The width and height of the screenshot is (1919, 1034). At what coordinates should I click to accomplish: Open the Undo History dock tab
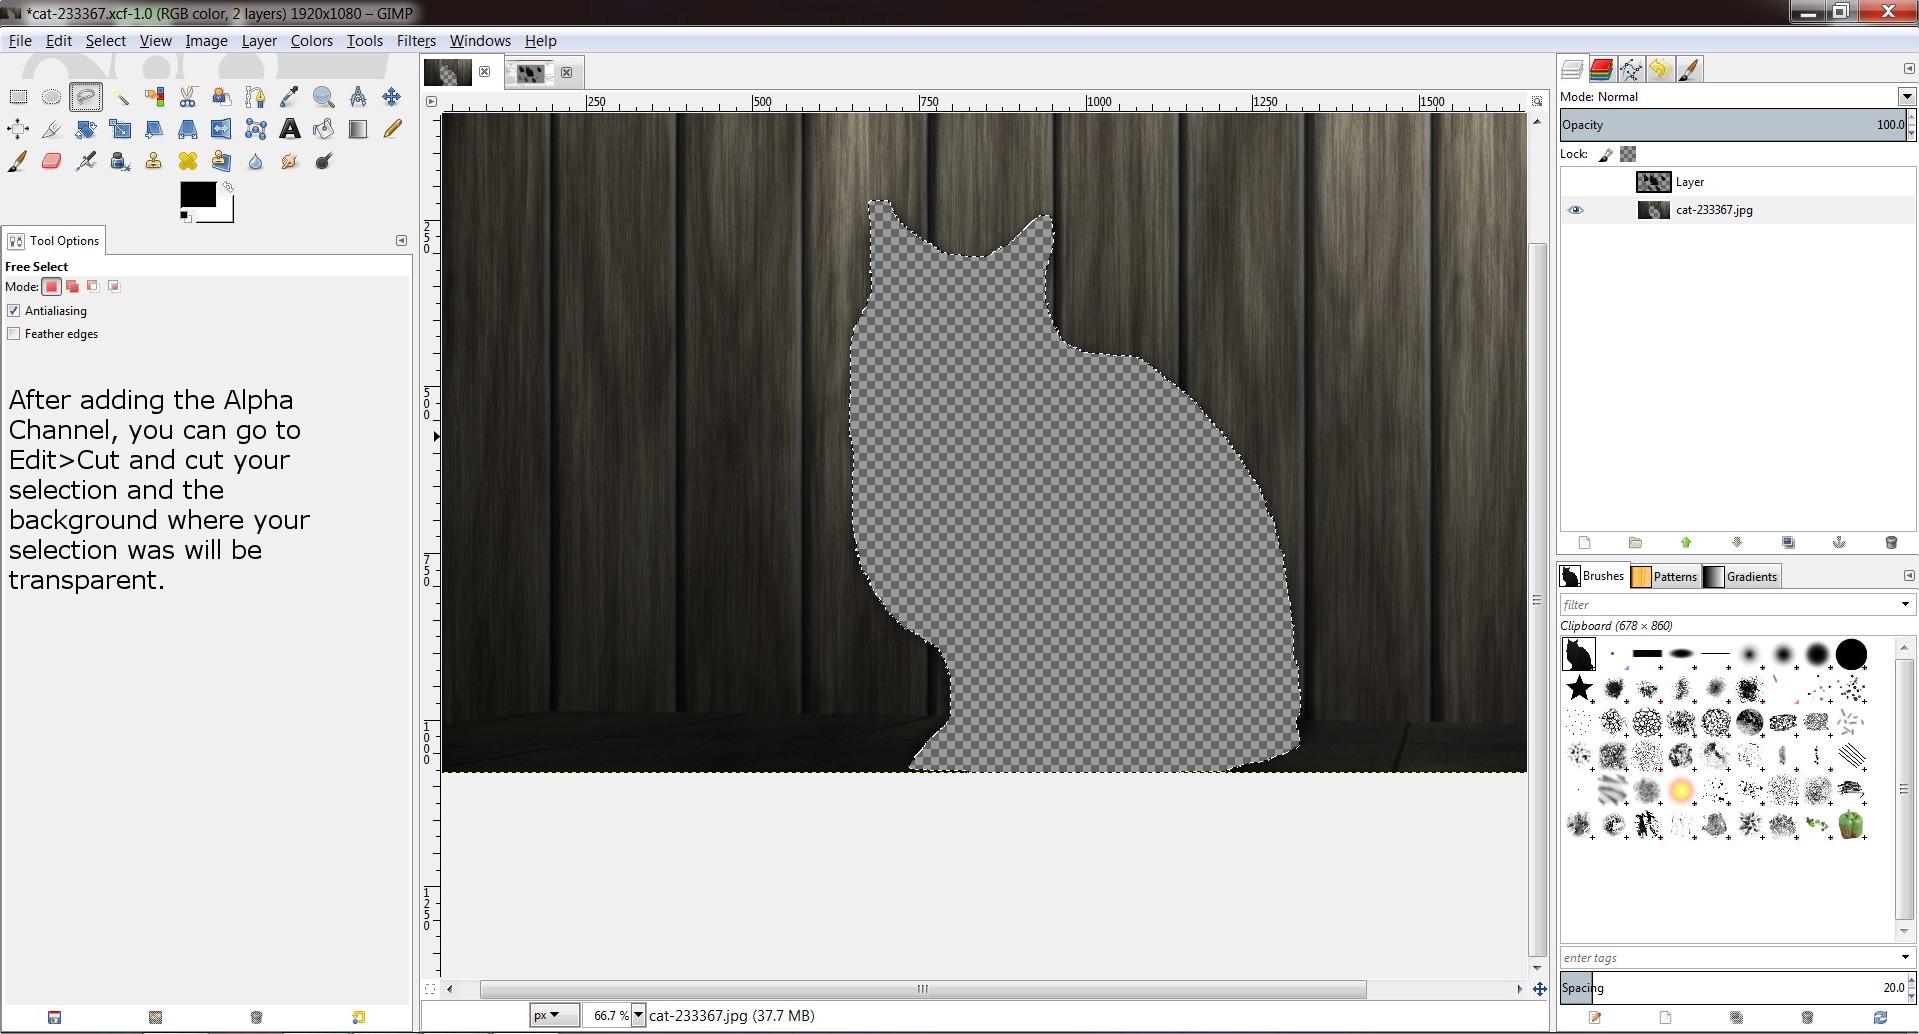point(1660,69)
